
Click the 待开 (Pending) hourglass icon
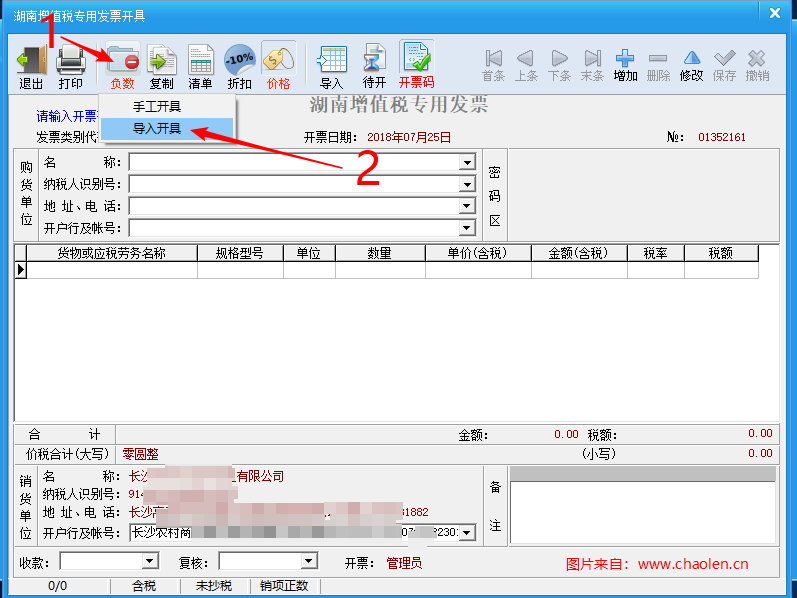[374, 66]
